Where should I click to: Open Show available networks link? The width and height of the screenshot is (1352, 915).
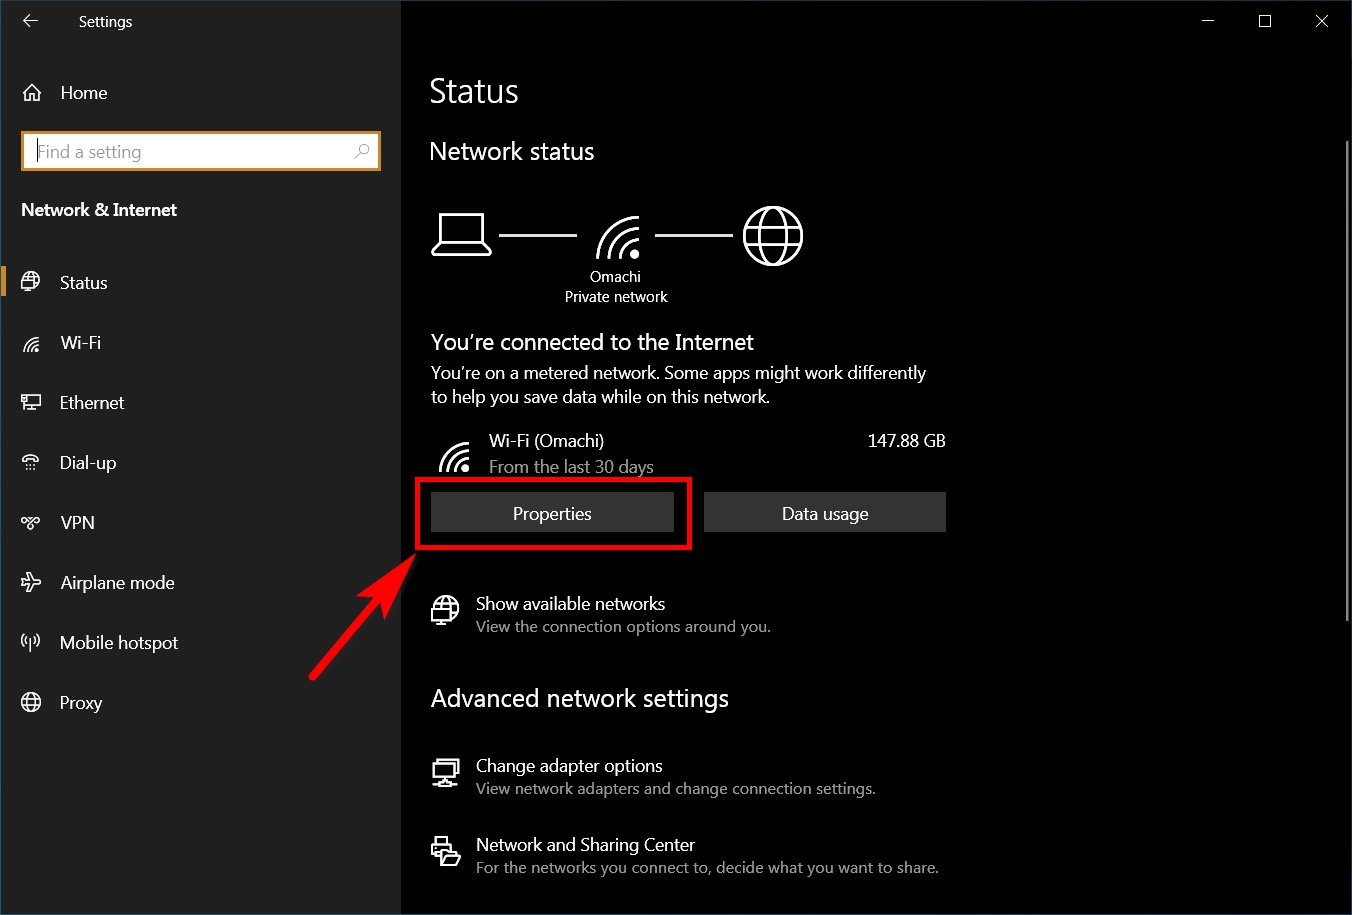(x=571, y=603)
